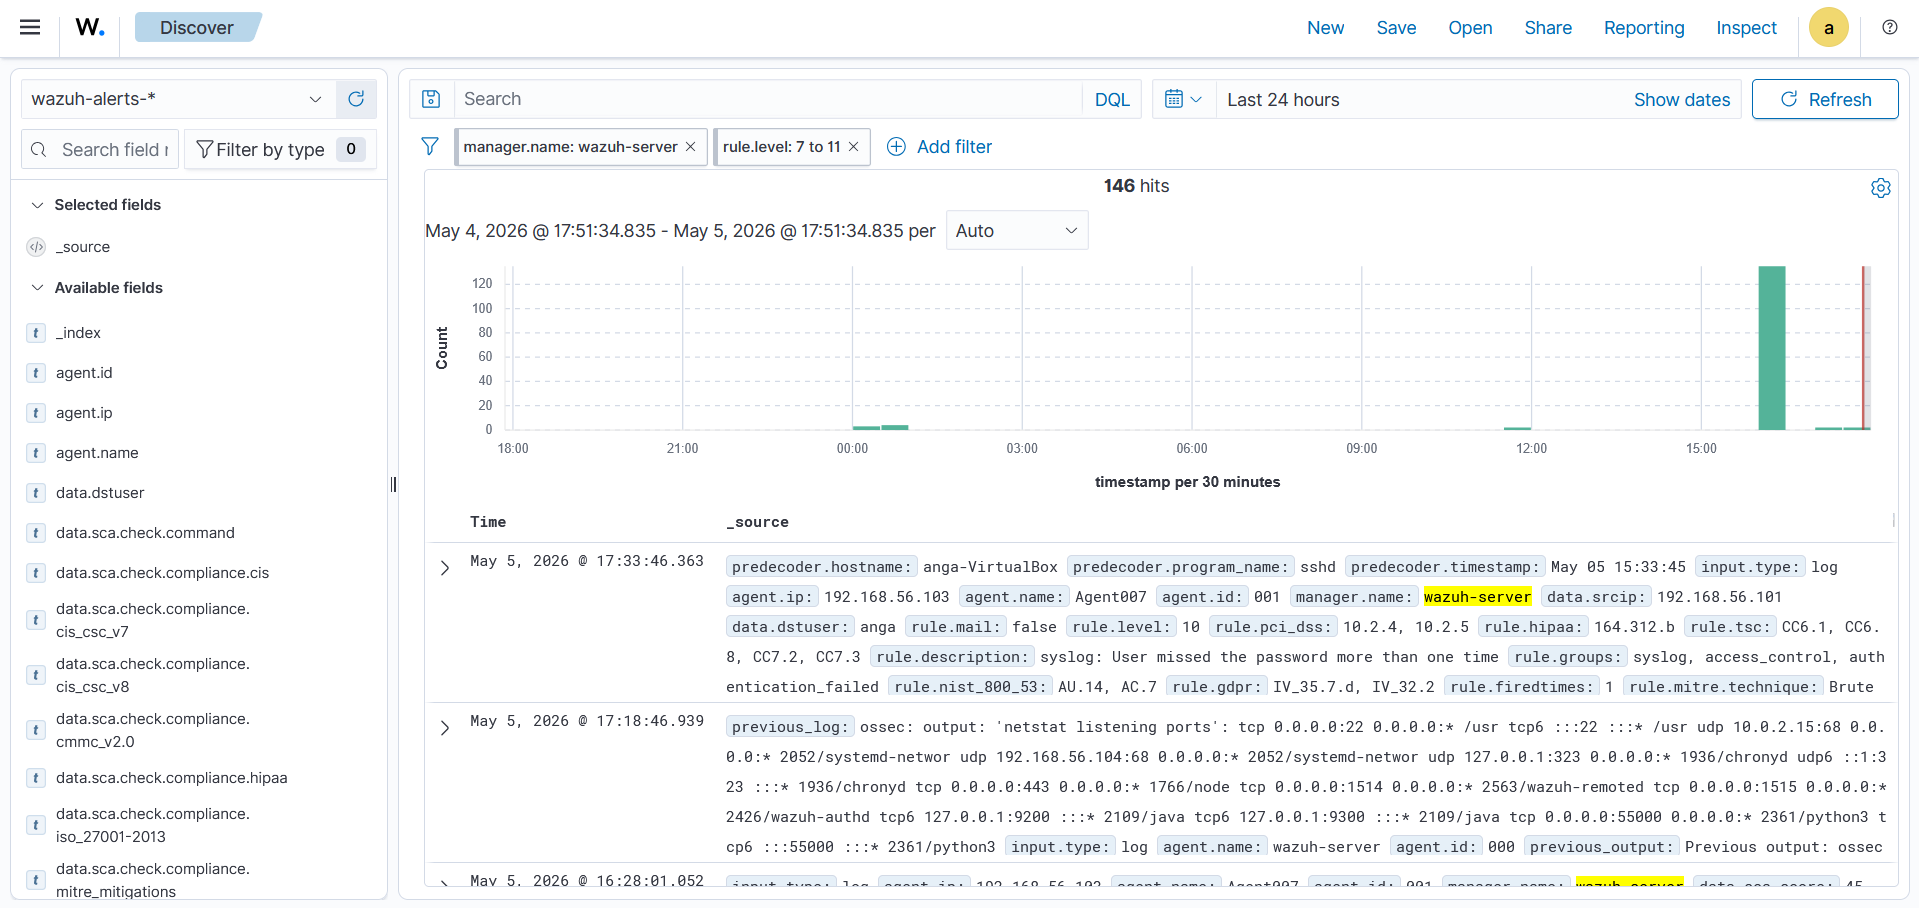
Task: Collapse the Selected fields section
Action: pyautogui.click(x=37, y=205)
